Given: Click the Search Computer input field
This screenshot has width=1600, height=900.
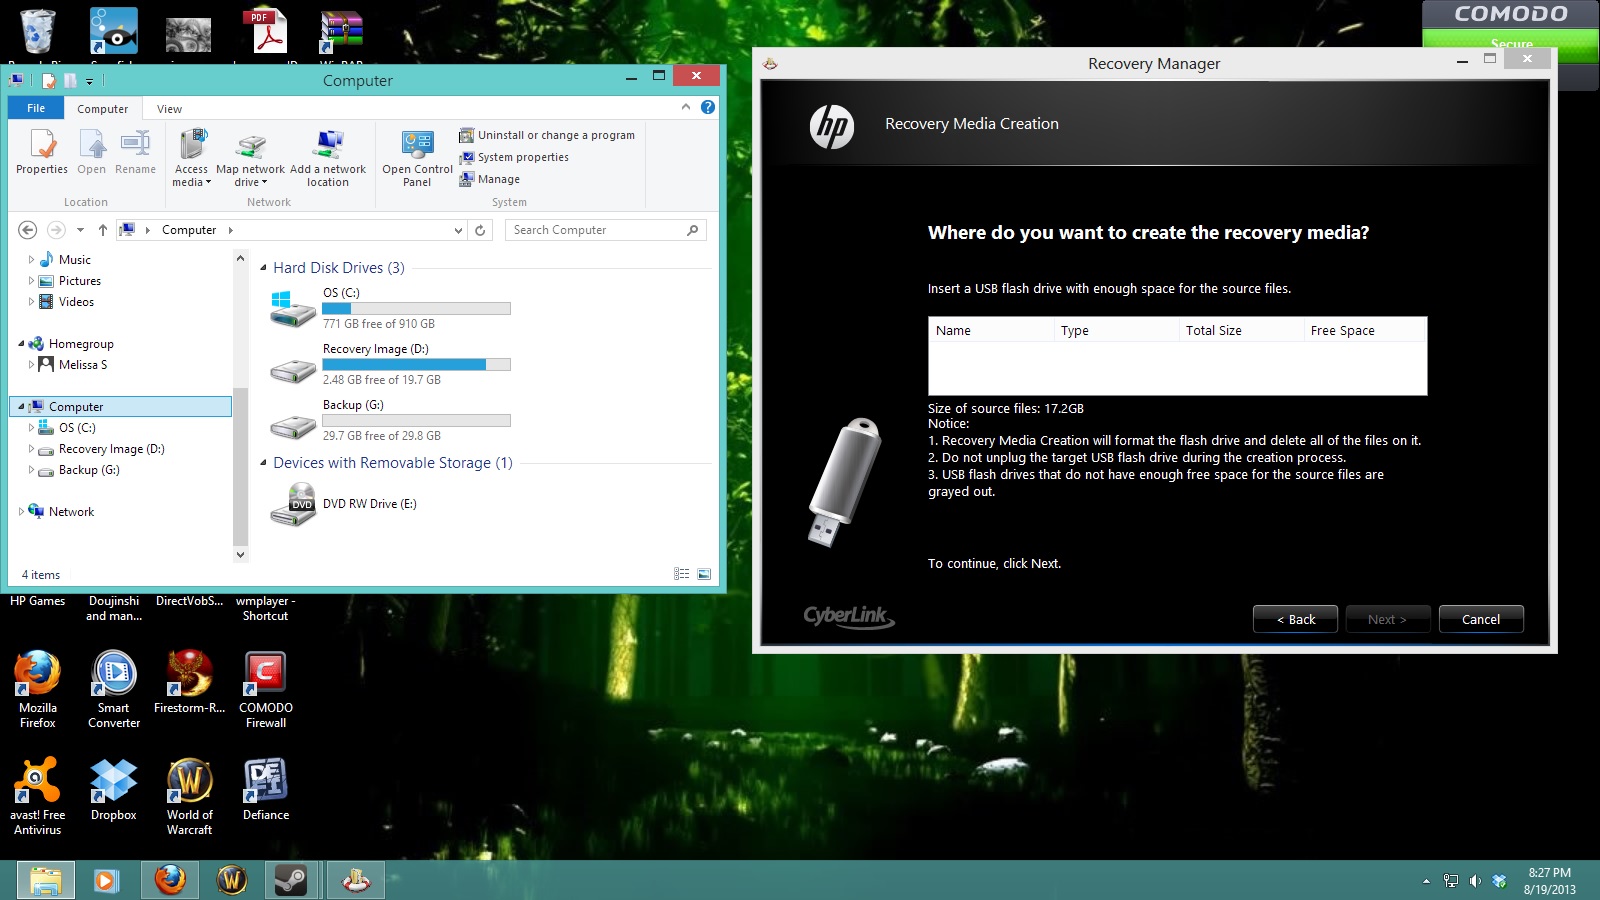Looking at the screenshot, I should [595, 230].
